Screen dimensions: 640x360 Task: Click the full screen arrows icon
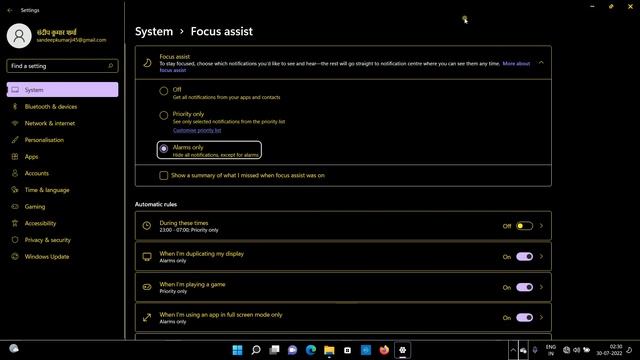[147, 318]
